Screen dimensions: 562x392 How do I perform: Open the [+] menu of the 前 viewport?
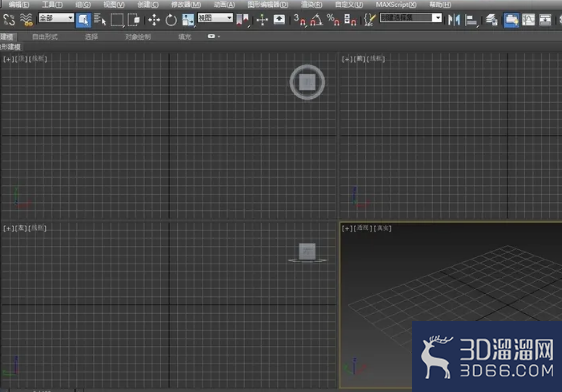[346, 59]
